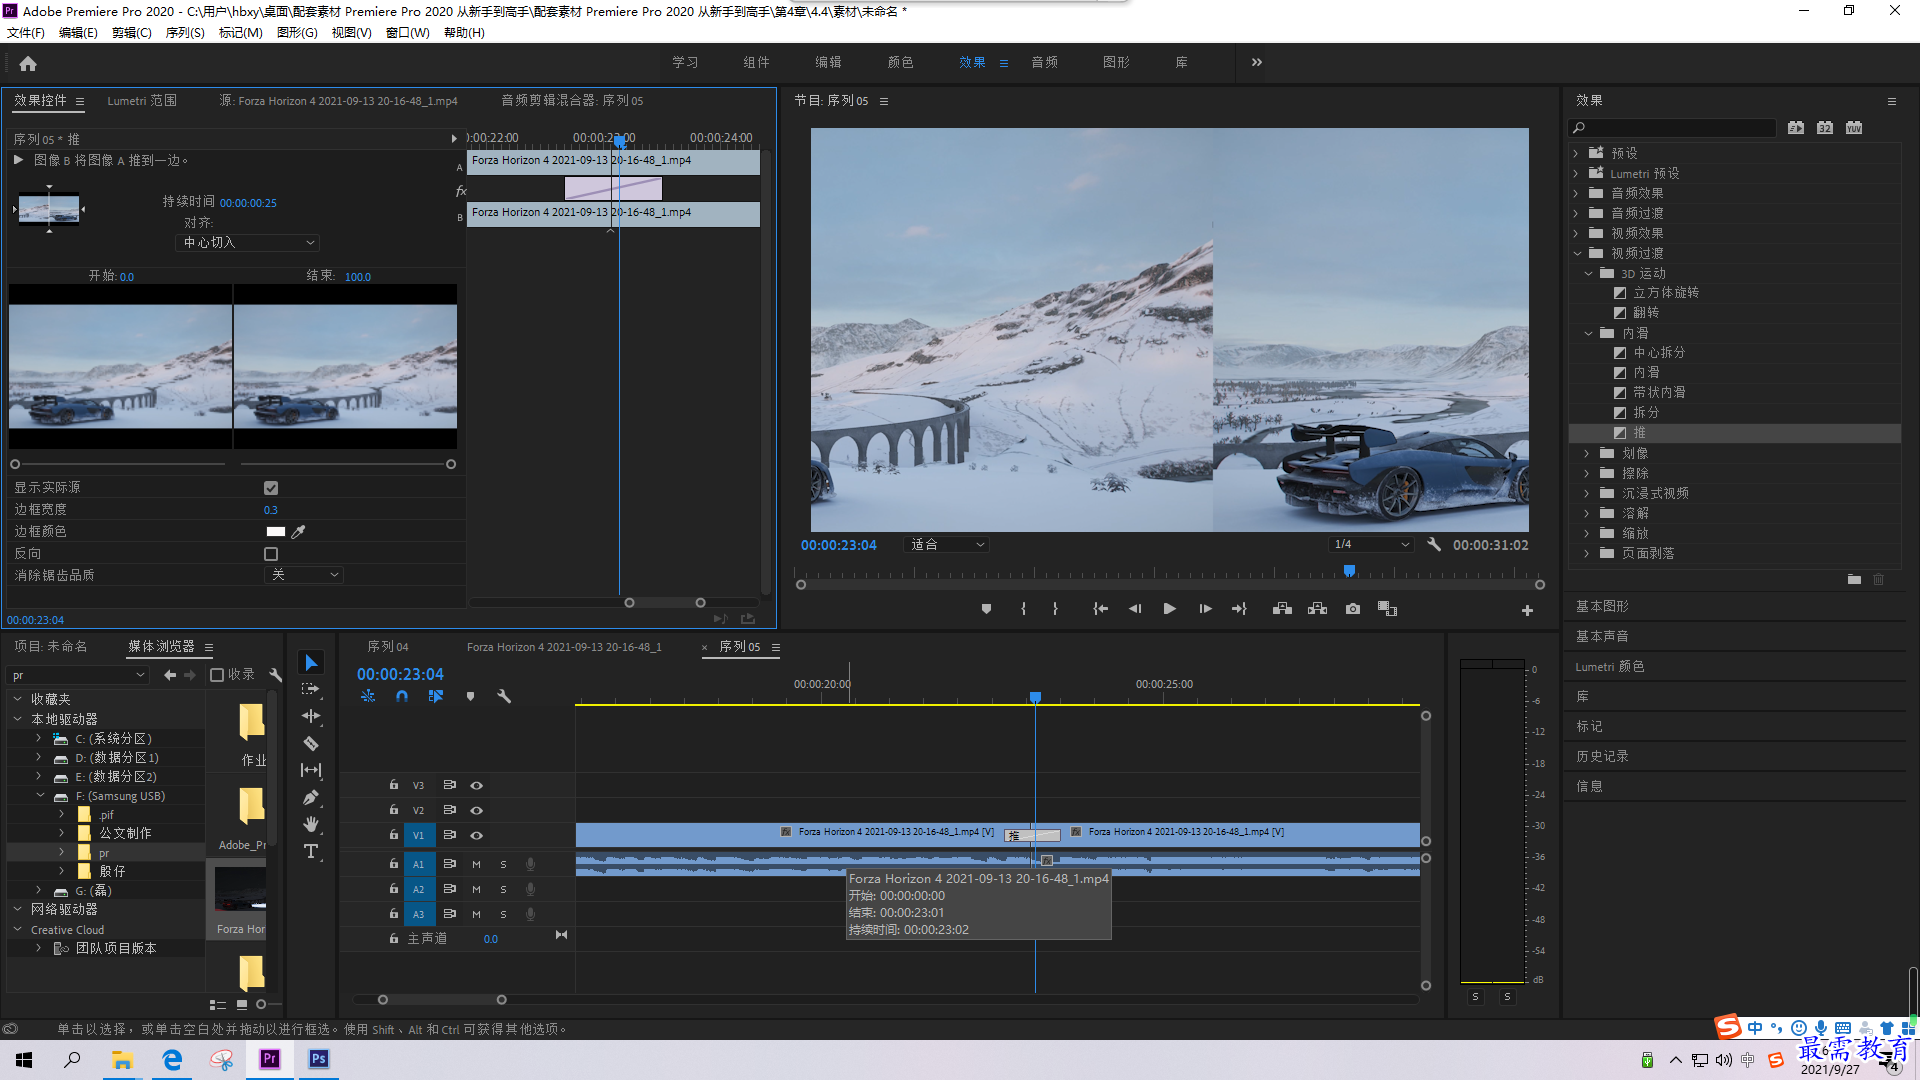Open the zoom level dropdown 适合
Viewport: 1920px width, 1080px height.
(x=946, y=544)
